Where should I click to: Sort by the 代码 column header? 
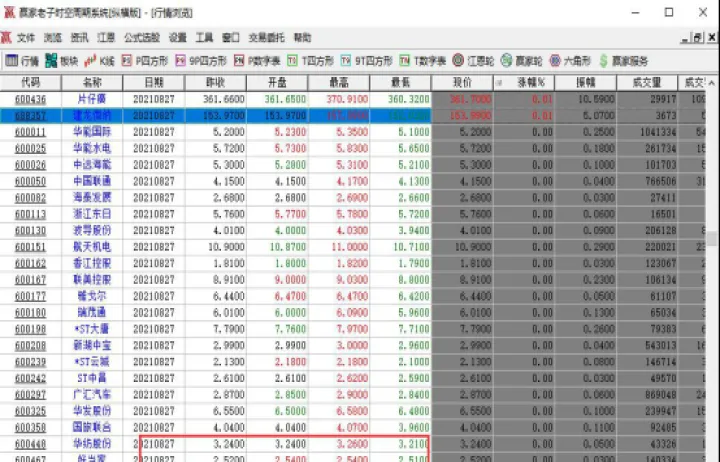coord(30,83)
